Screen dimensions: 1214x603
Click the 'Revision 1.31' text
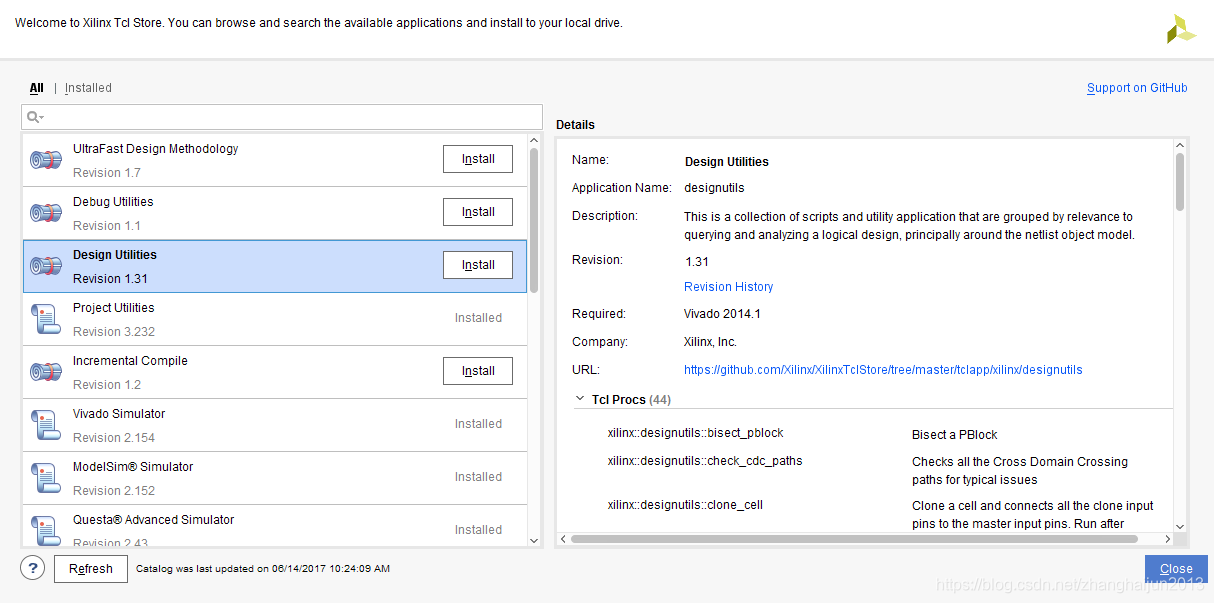point(111,279)
